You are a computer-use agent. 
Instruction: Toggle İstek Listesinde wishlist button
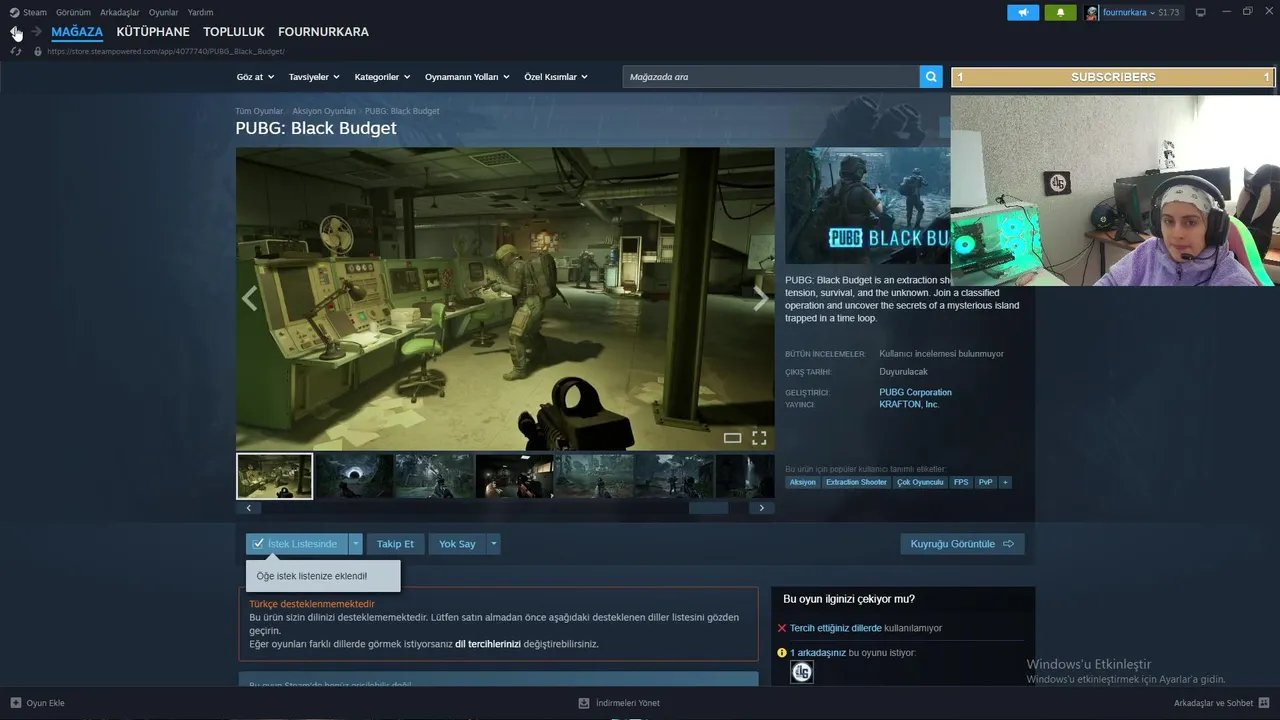click(x=297, y=544)
